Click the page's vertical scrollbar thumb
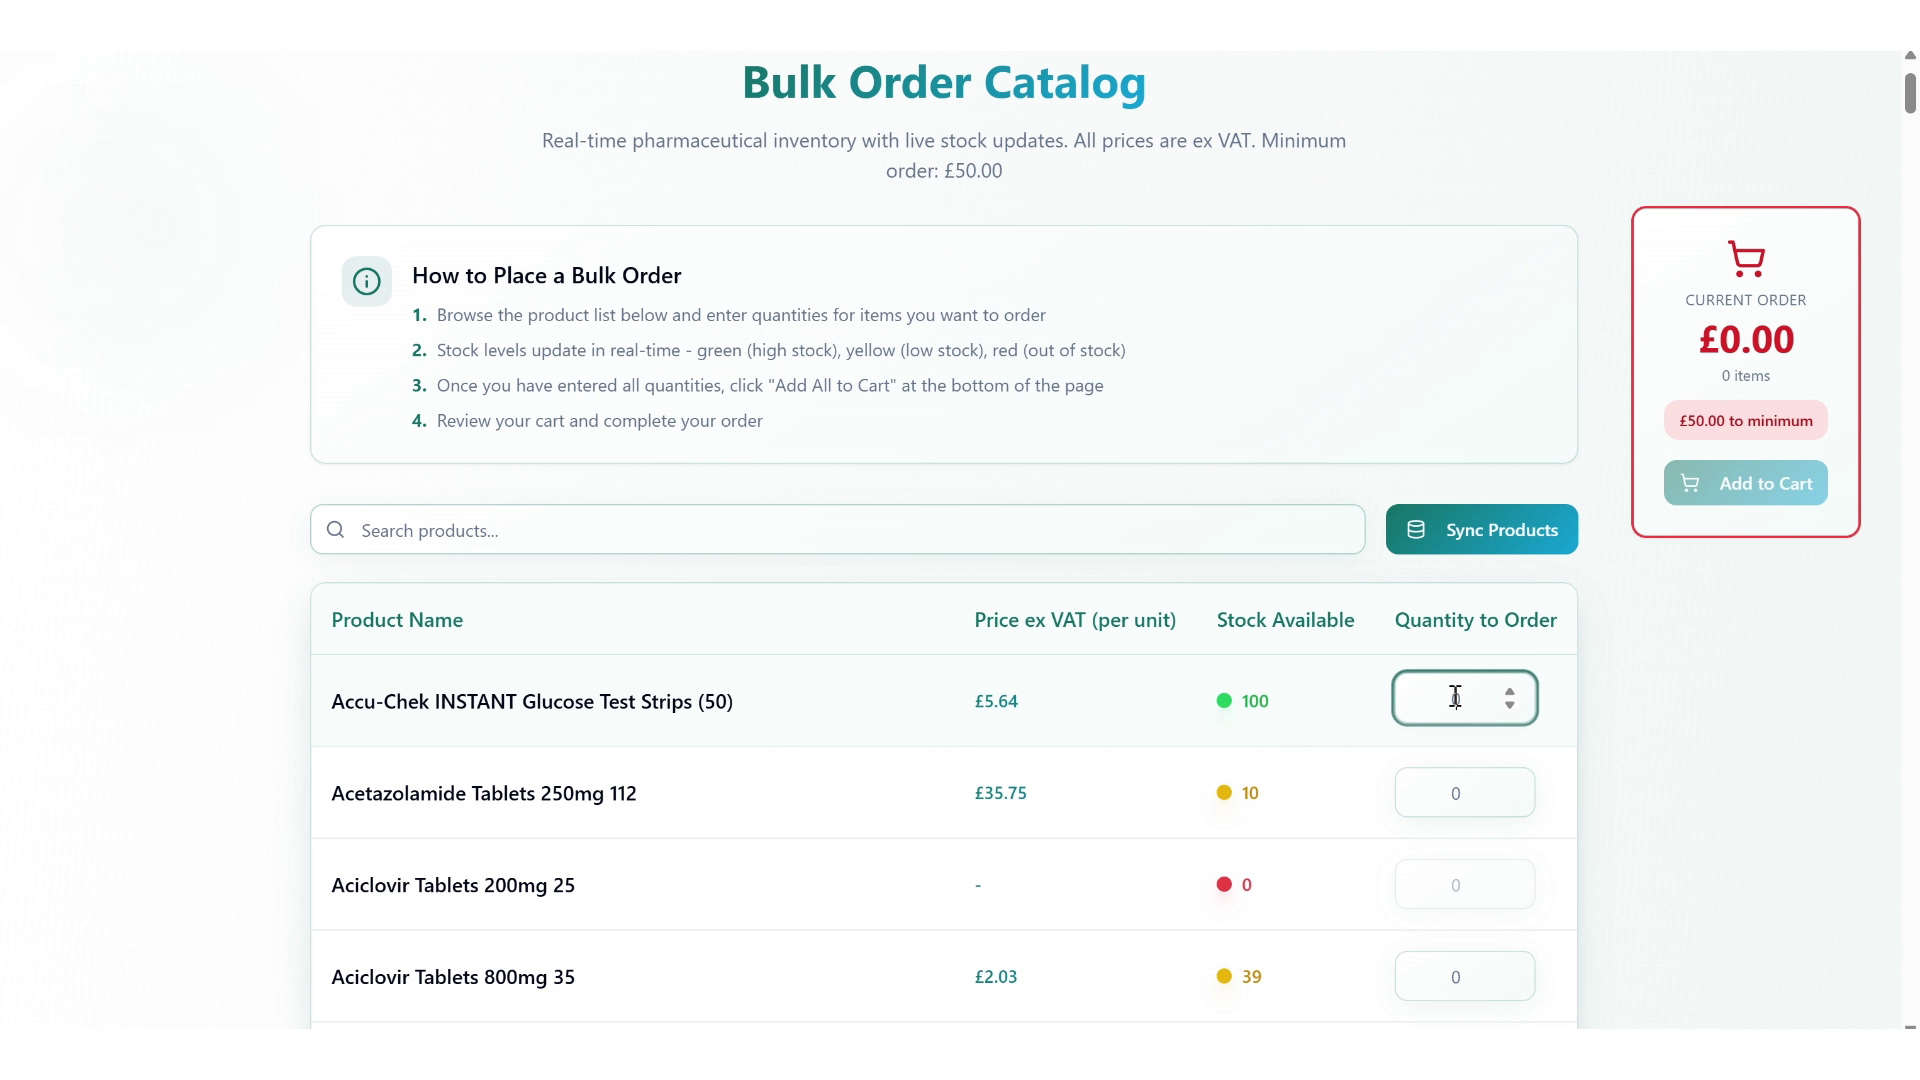The image size is (1920, 1080). tap(1910, 92)
